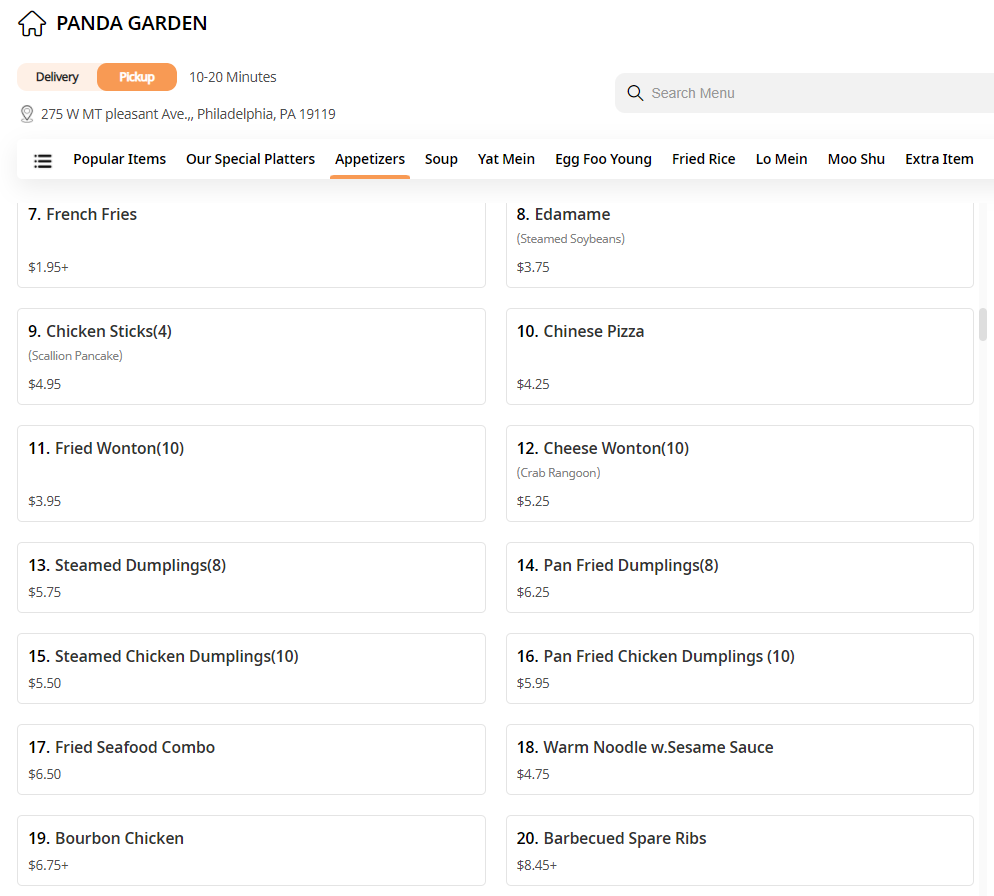Click the page vertical scrollbar thumb
This screenshot has height=896, width=994.
[982, 324]
